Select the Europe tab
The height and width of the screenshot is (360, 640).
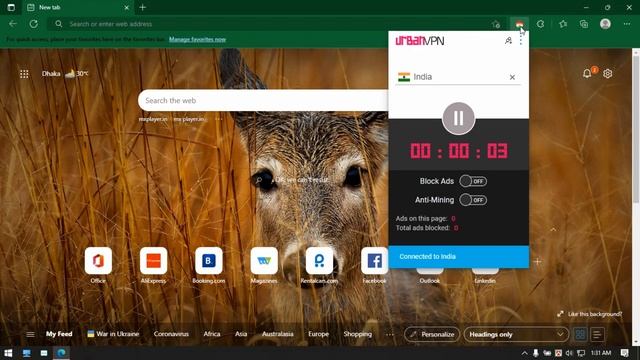point(318,334)
